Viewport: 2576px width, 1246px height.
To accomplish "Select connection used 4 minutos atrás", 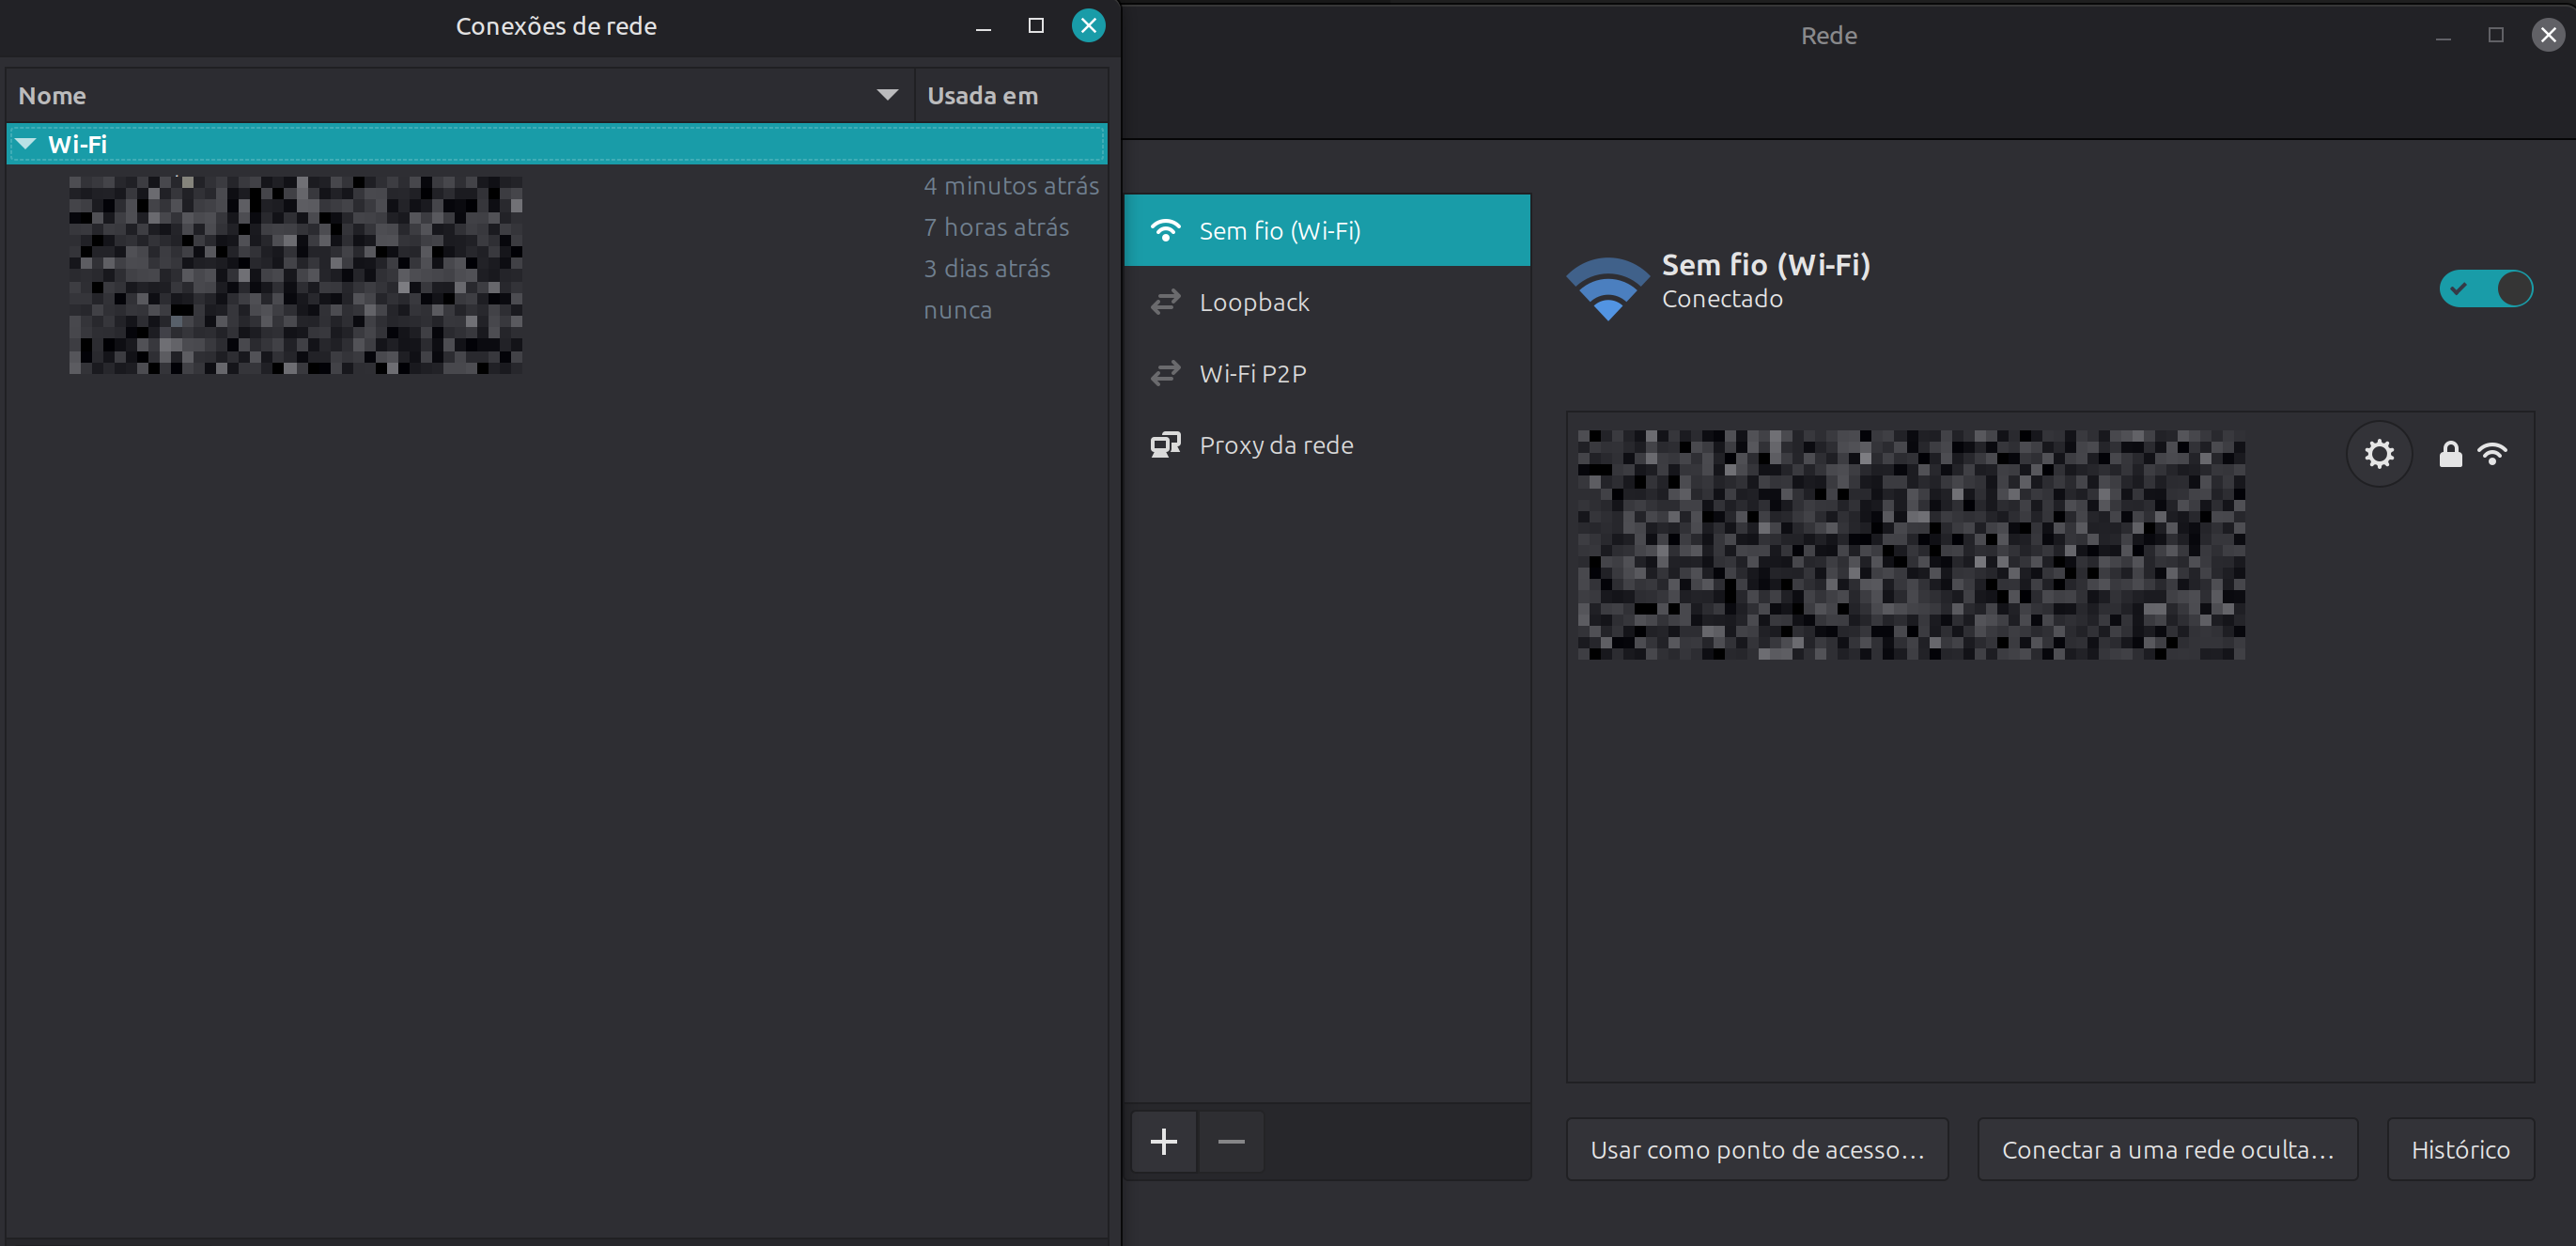I will click(x=1010, y=186).
